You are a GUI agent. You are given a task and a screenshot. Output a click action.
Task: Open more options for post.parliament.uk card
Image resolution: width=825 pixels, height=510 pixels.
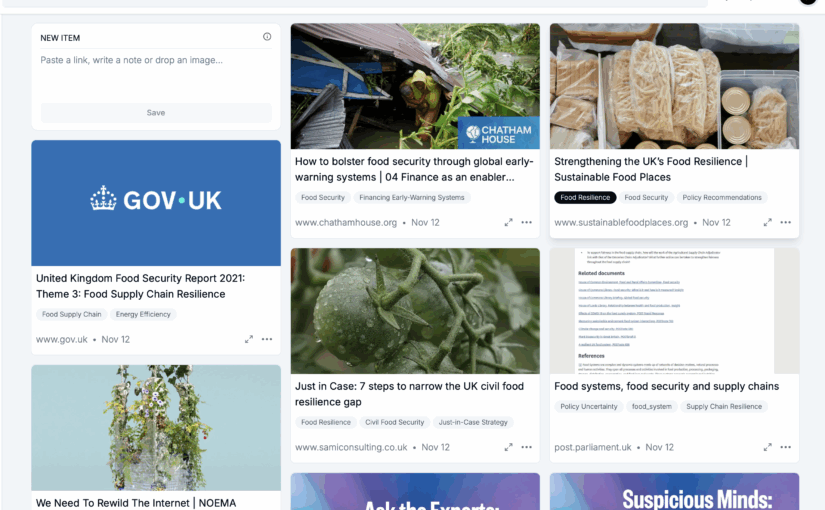(x=786, y=447)
